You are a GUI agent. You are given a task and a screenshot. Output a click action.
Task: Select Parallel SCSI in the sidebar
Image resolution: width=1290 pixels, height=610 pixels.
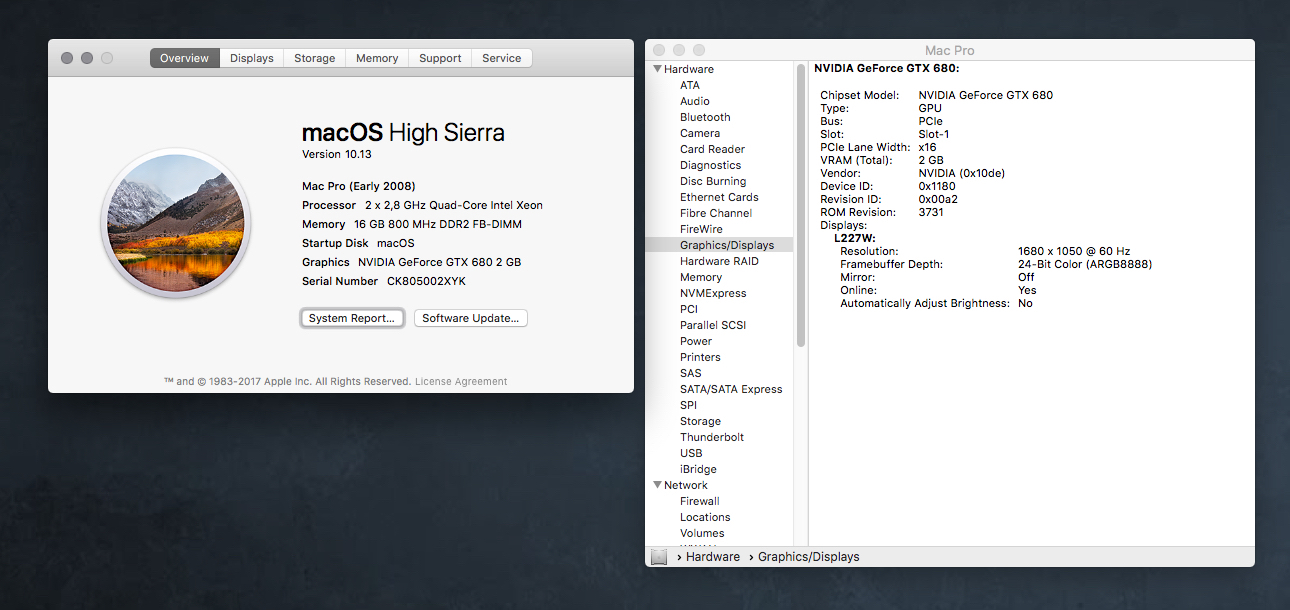(x=713, y=325)
